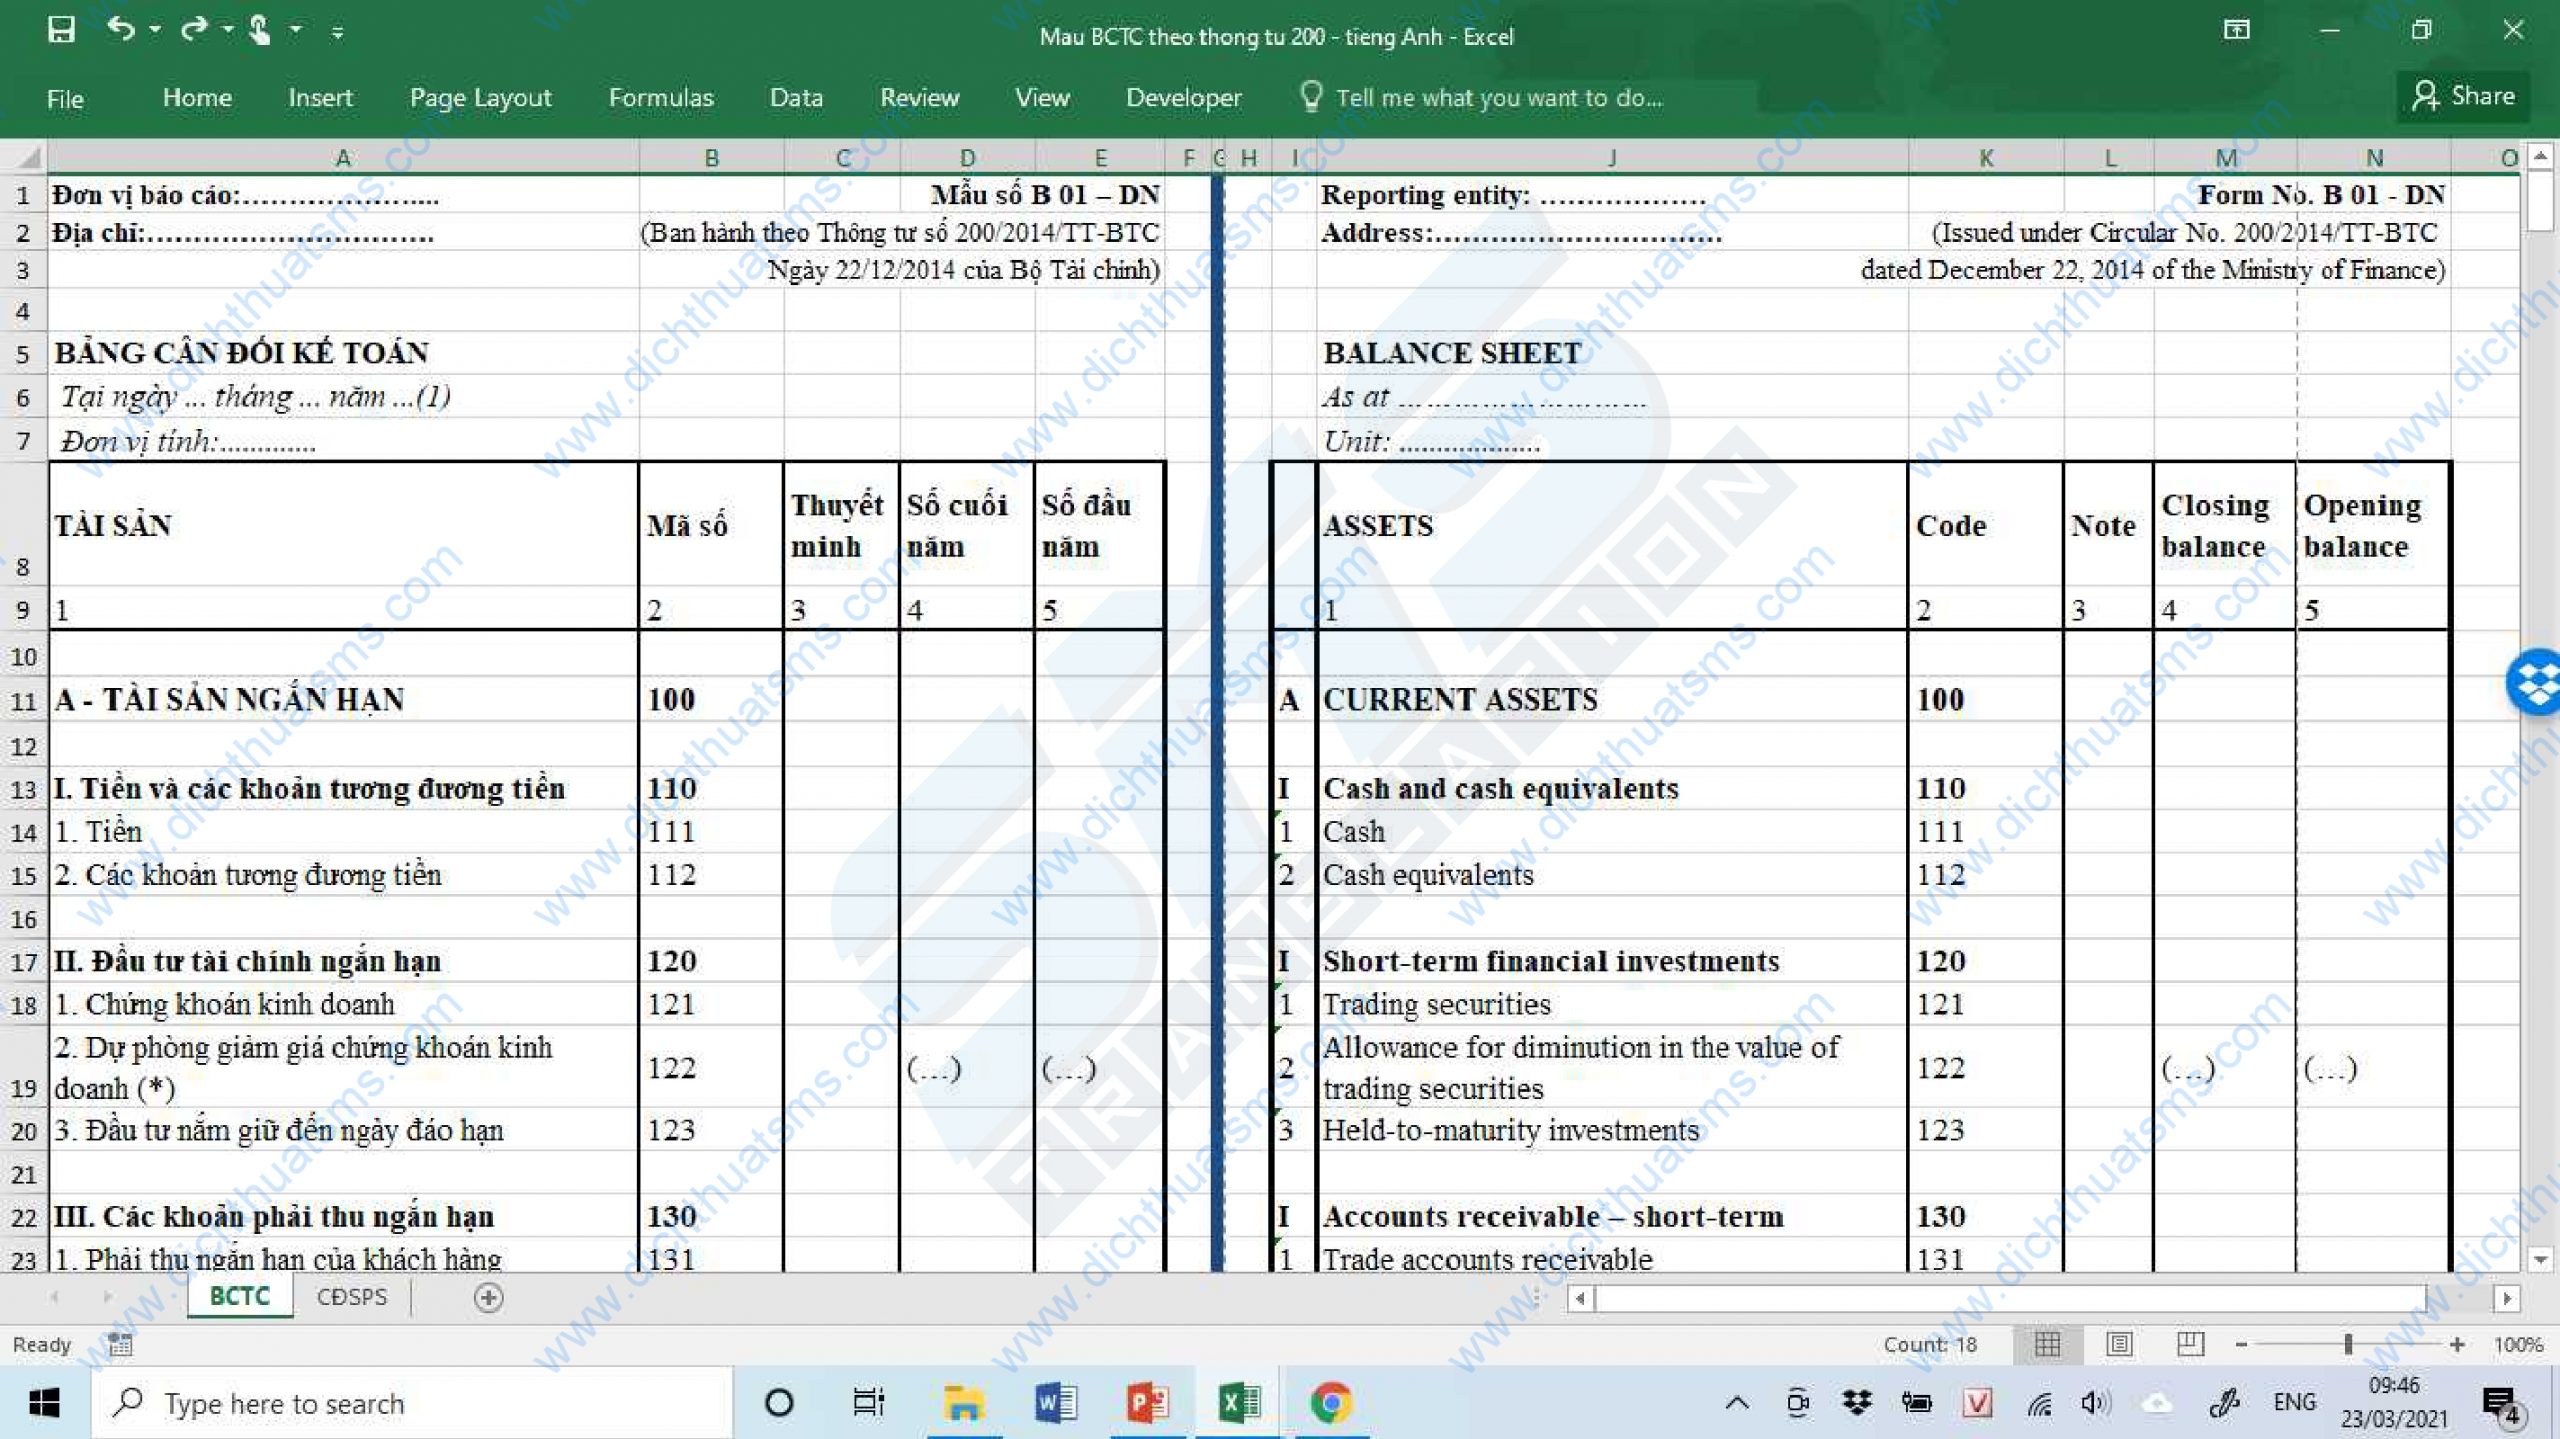Image resolution: width=2560 pixels, height=1439 pixels.
Task: Switch to Page Layout view
Action: click(2119, 1344)
